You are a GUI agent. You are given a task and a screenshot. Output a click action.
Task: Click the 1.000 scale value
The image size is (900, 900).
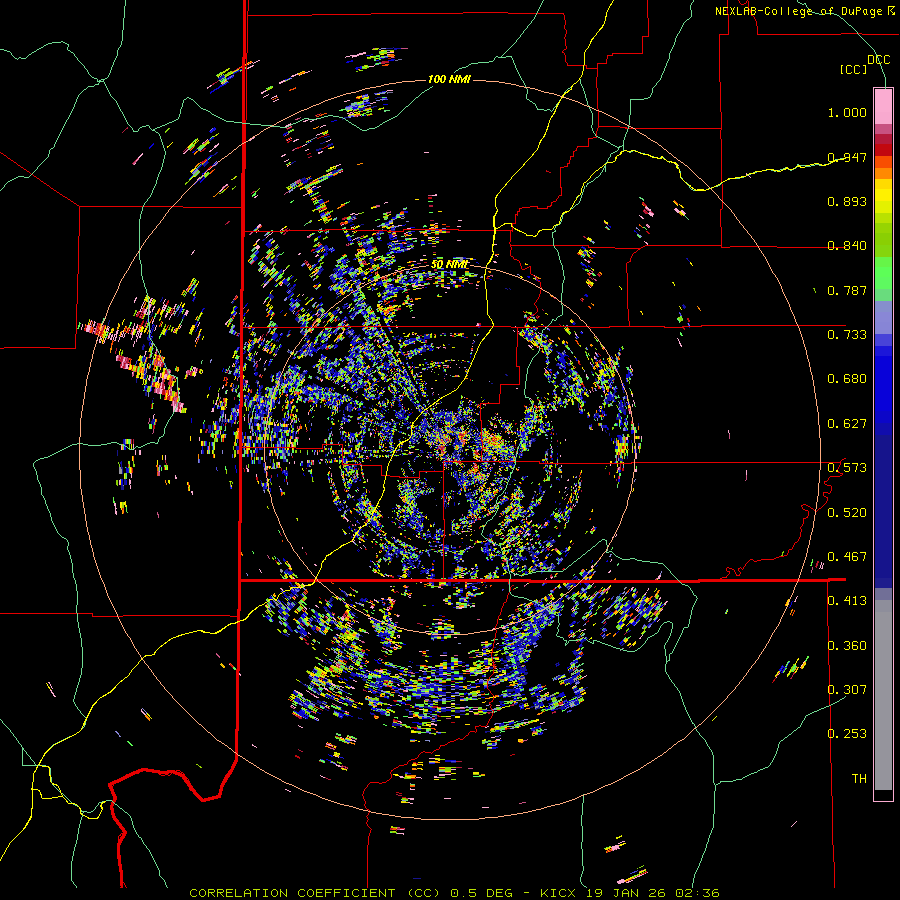847,112
